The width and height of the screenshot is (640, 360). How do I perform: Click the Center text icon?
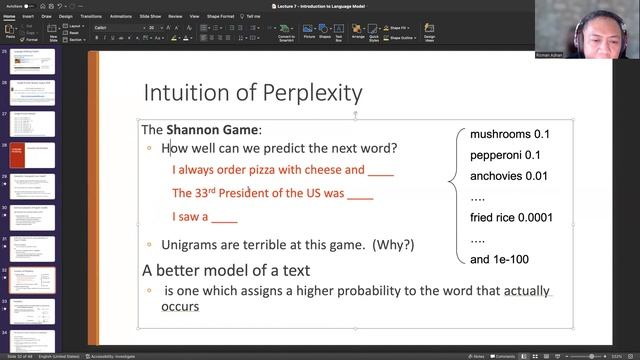211,38
